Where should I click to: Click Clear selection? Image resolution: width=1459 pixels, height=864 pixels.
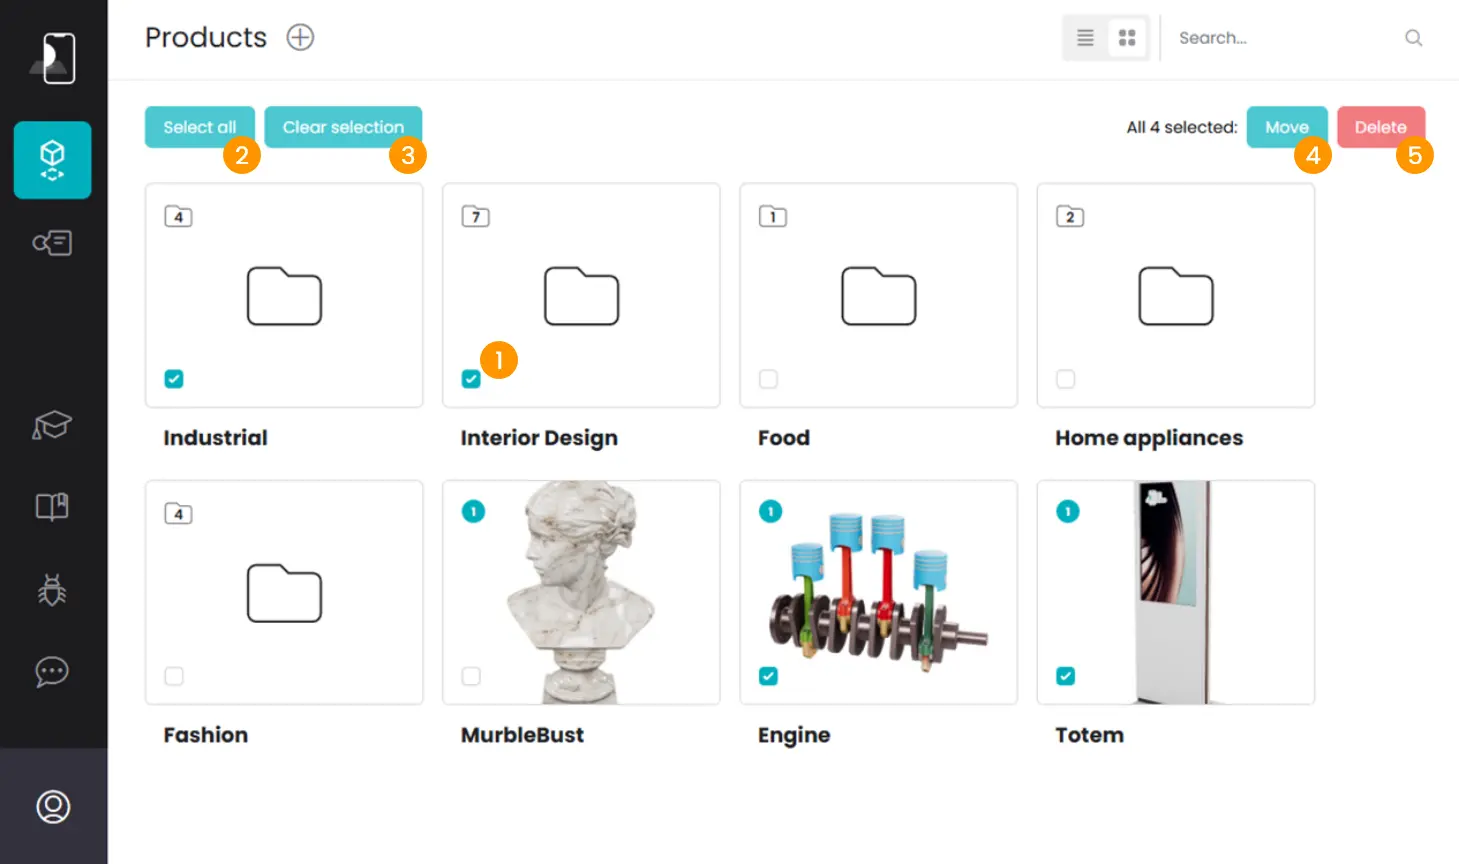[343, 126]
